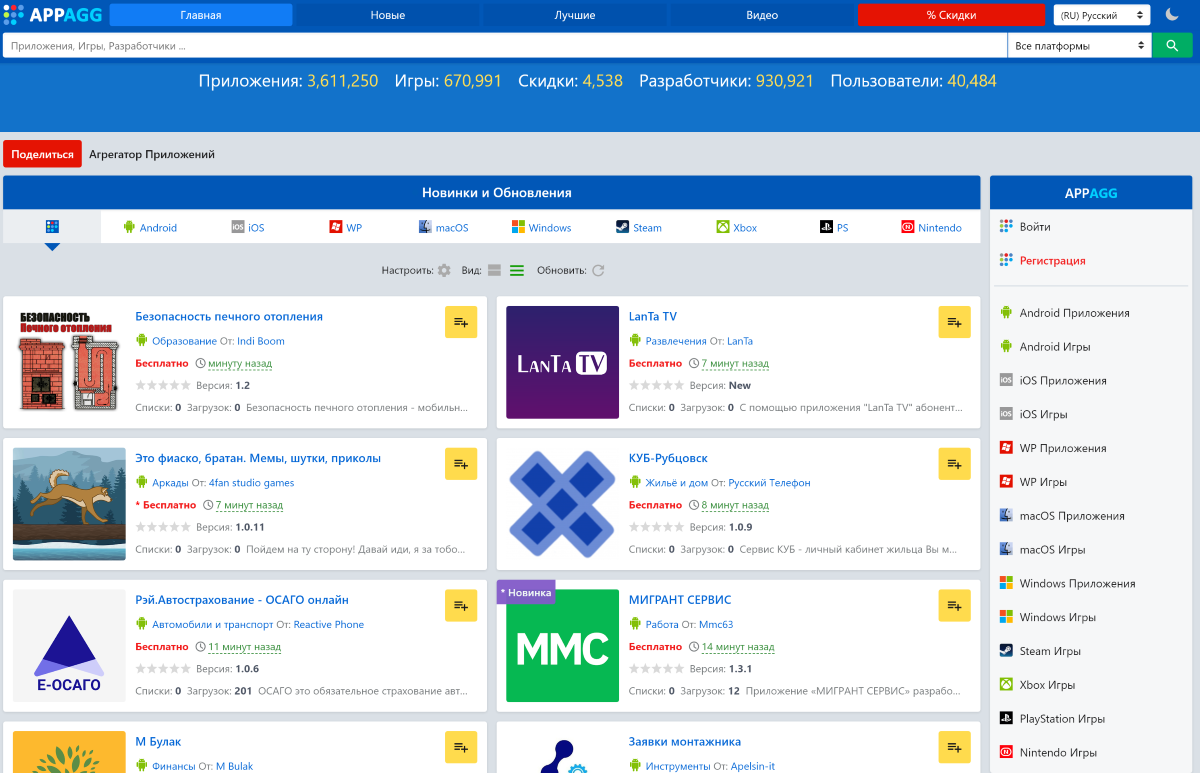The height and width of the screenshot is (773, 1200).
Task: Open developer link Reactive Phone
Action: [329, 625]
